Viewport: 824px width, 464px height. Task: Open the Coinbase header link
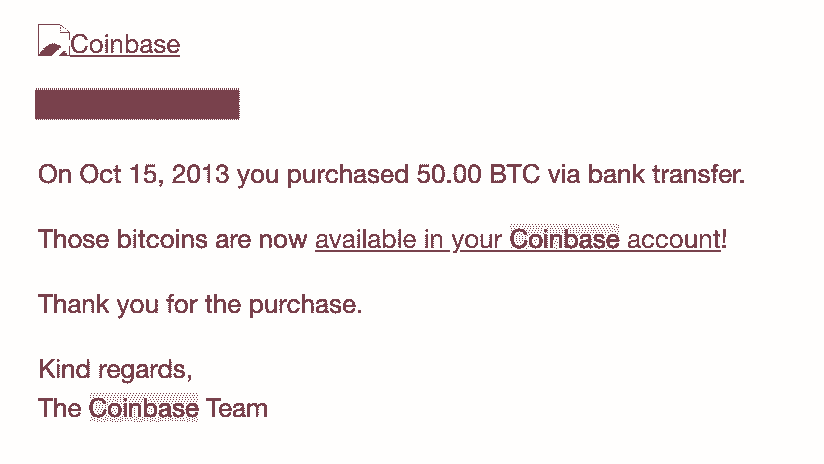[125, 44]
